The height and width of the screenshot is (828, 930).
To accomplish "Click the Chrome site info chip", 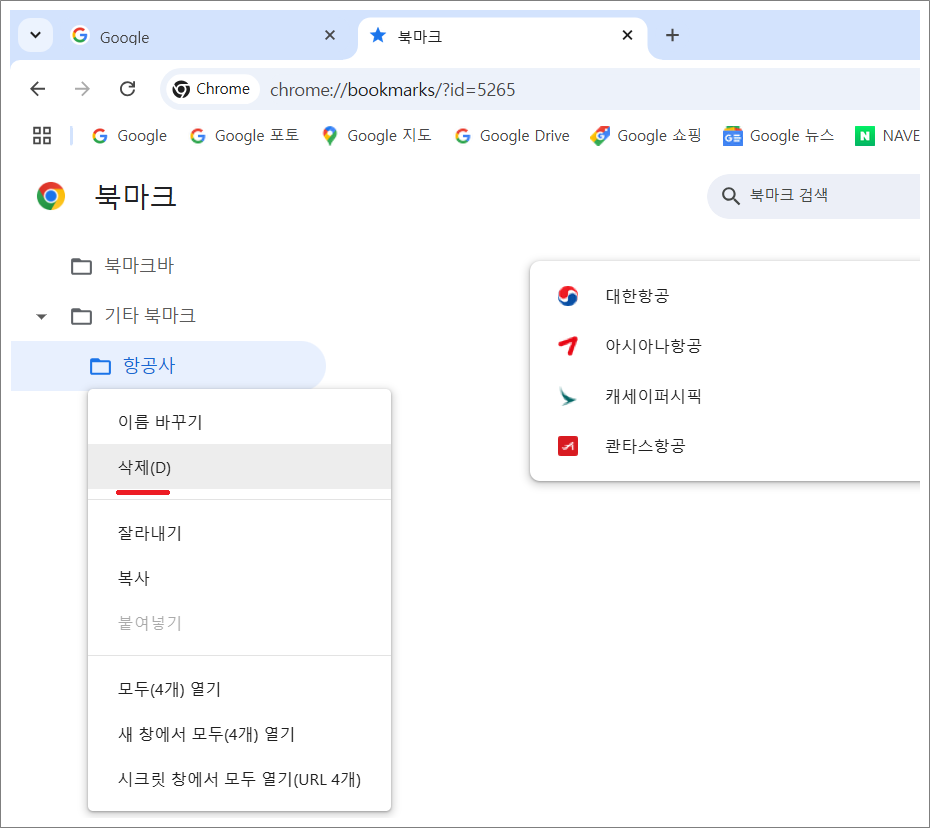I will (212, 89).
